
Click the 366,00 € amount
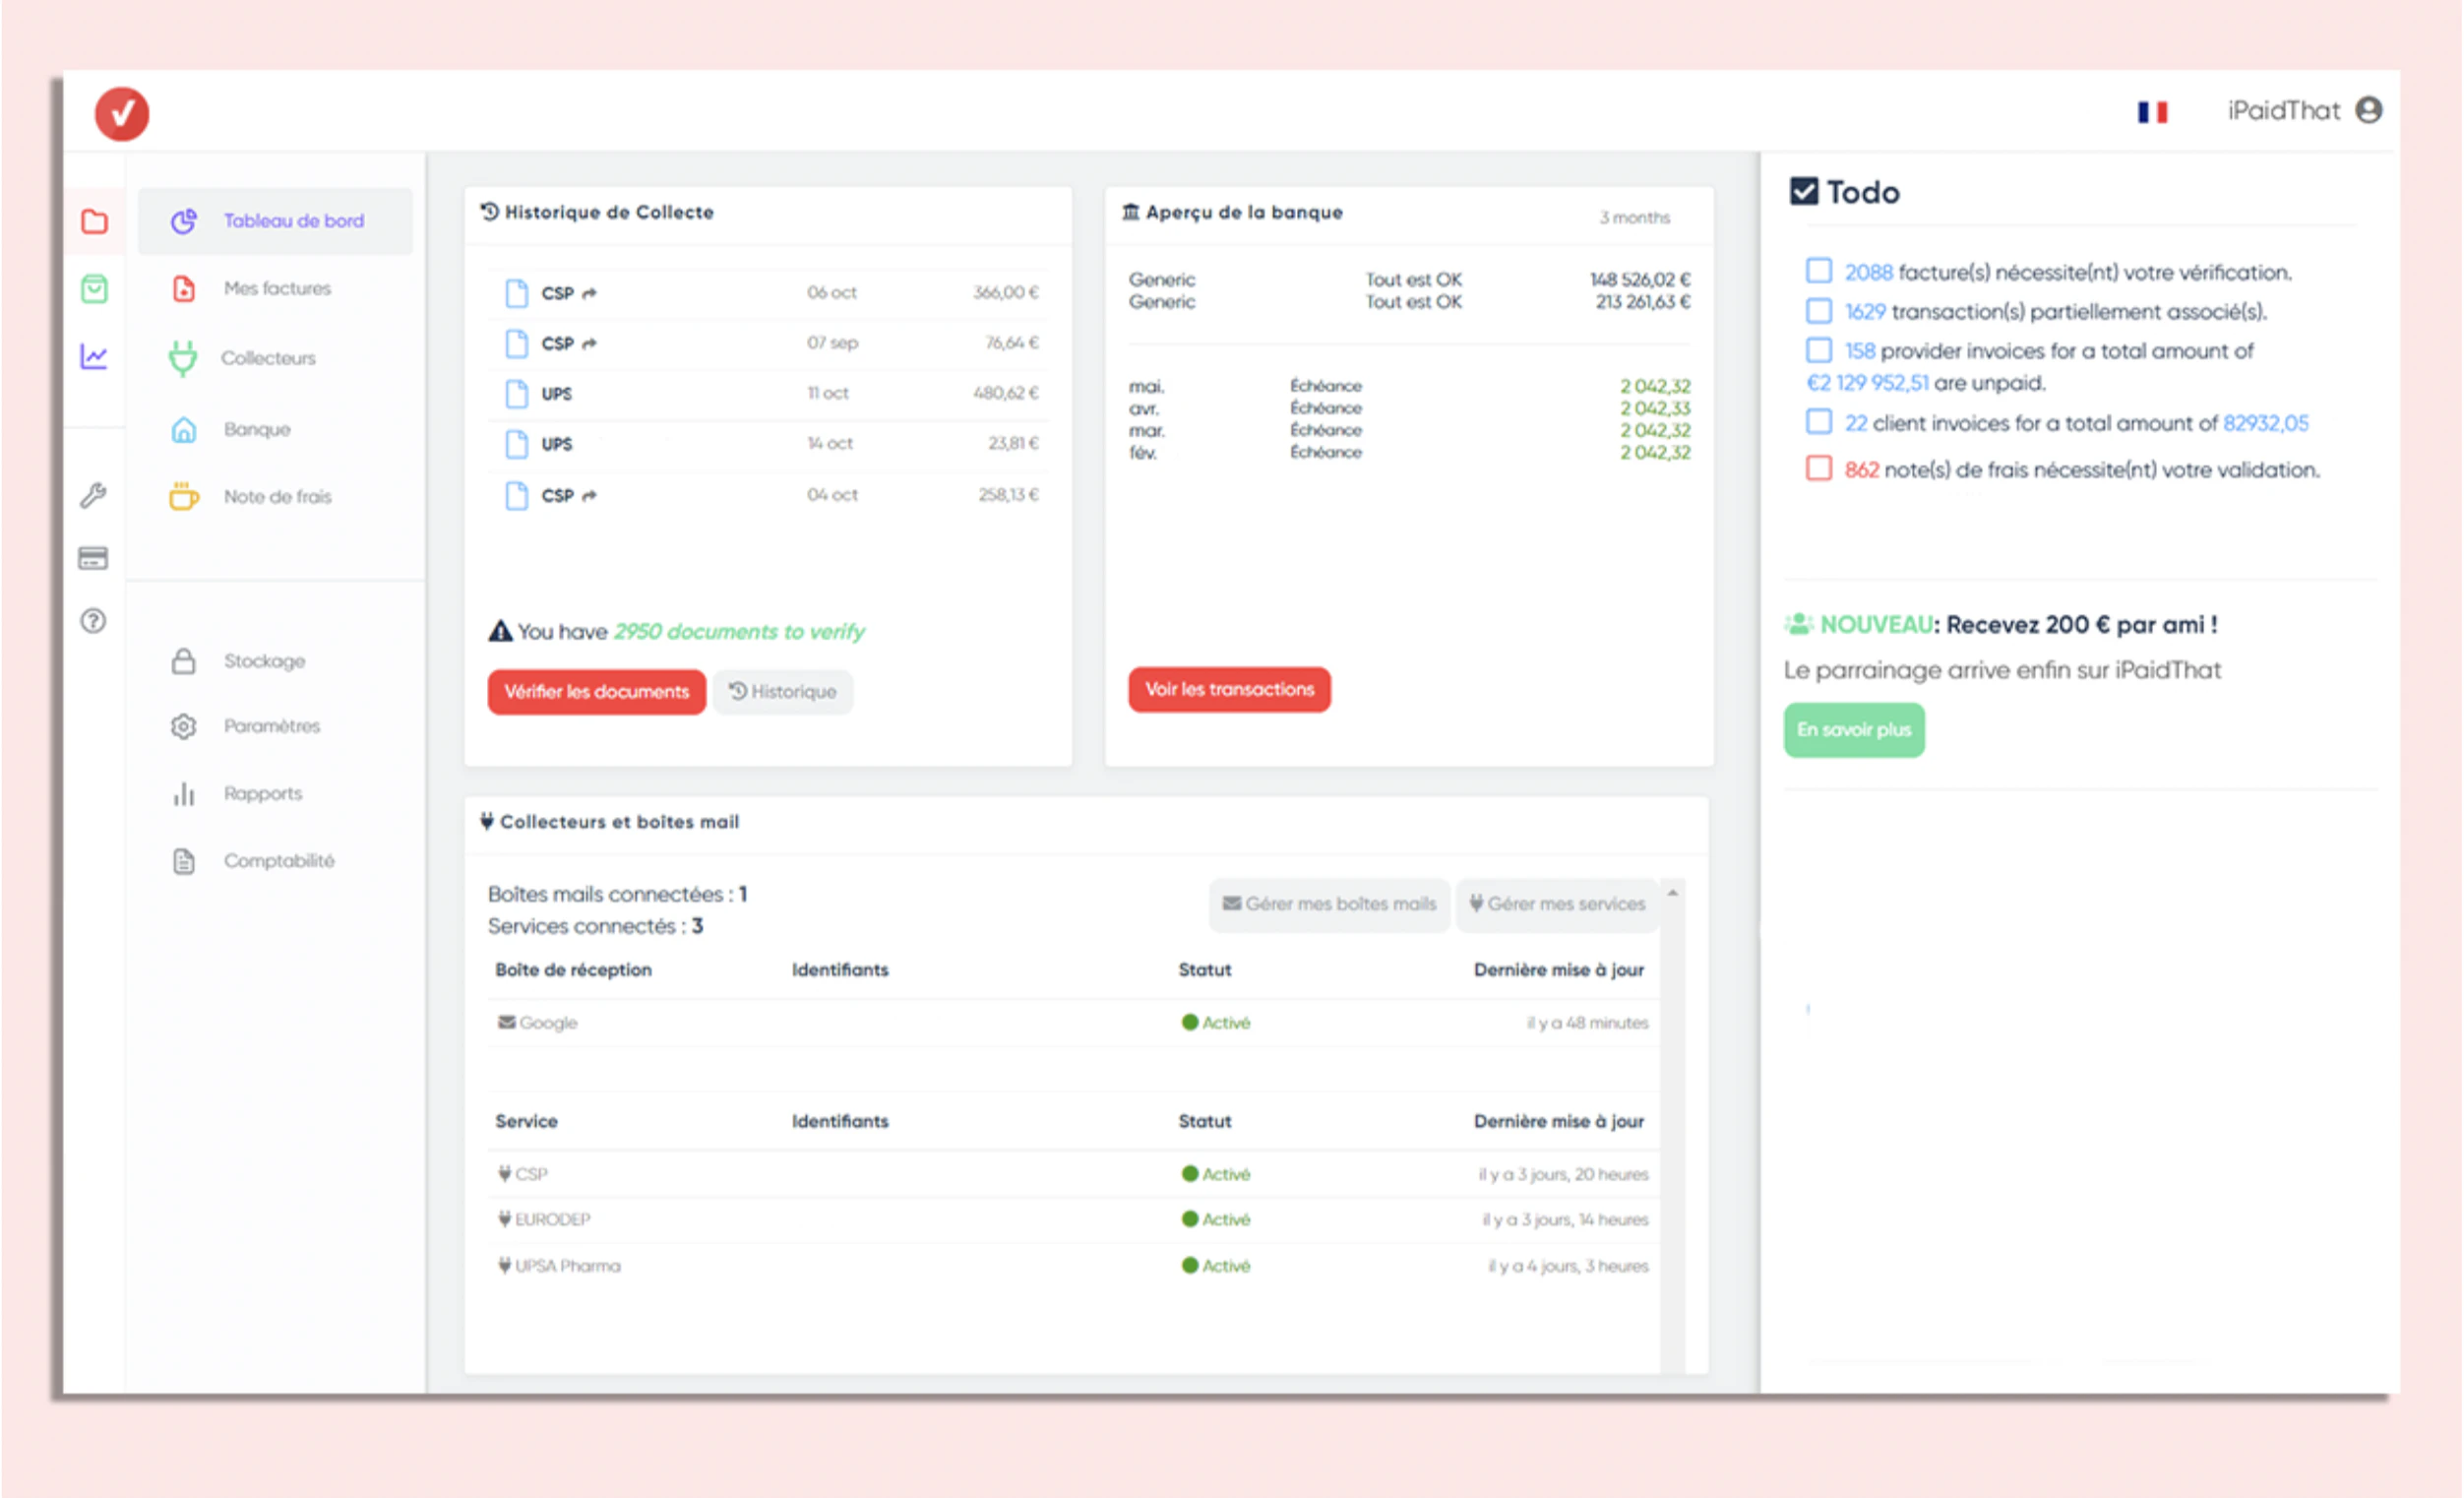1006,293
